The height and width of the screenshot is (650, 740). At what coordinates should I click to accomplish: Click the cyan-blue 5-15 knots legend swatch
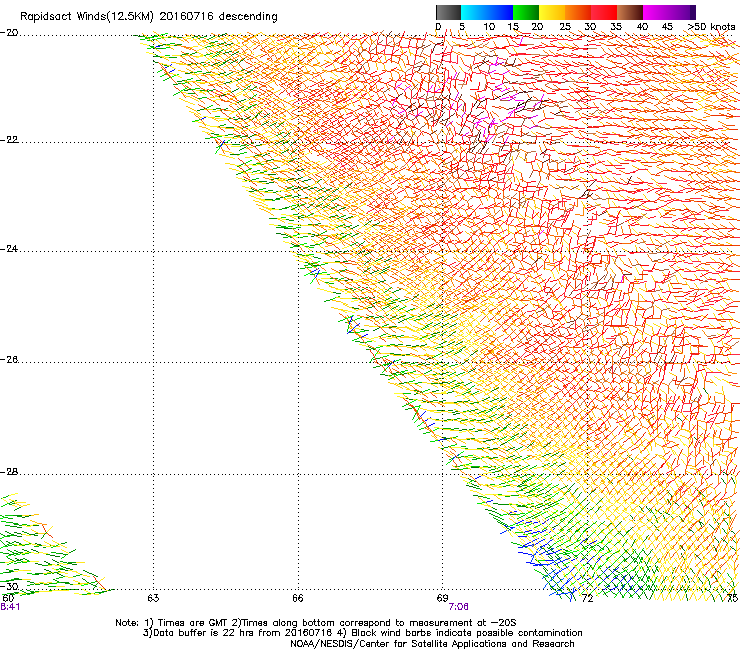(487, 12)
